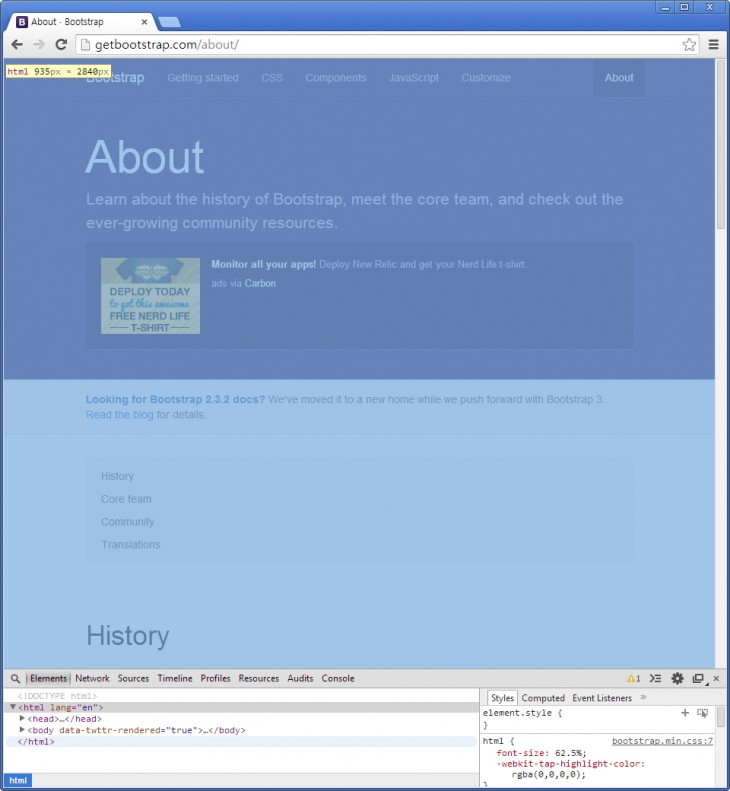Open the Customize navbar link
730x791 pixels.
tap(486, 78)
